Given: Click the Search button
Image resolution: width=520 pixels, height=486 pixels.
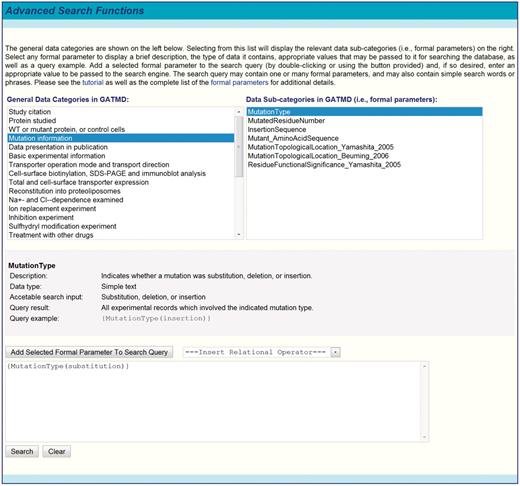Looking at the screenshot, I should (22, 451).
